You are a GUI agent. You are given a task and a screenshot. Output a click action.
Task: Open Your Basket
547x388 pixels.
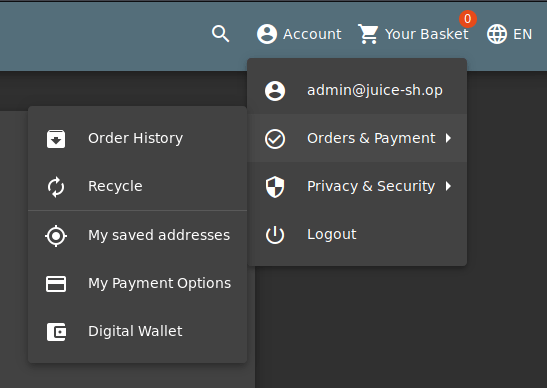[426, 34]
